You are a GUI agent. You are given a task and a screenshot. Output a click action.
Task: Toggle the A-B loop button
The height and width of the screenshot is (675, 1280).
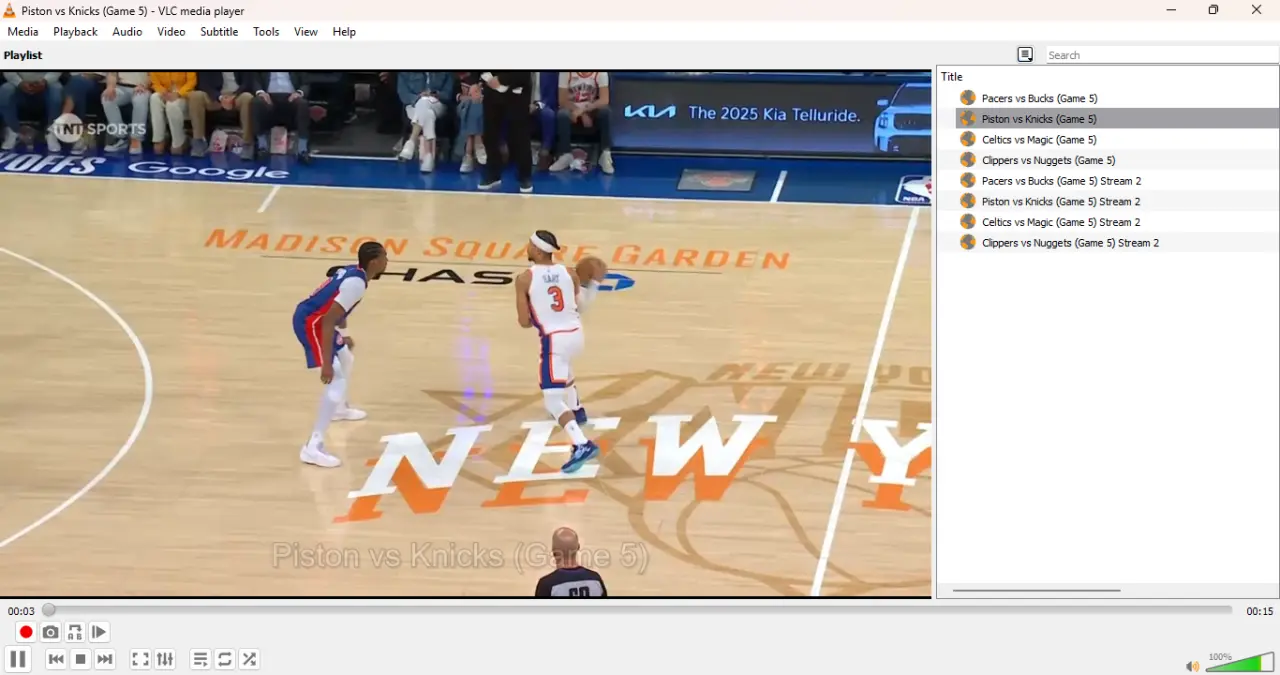75,632
